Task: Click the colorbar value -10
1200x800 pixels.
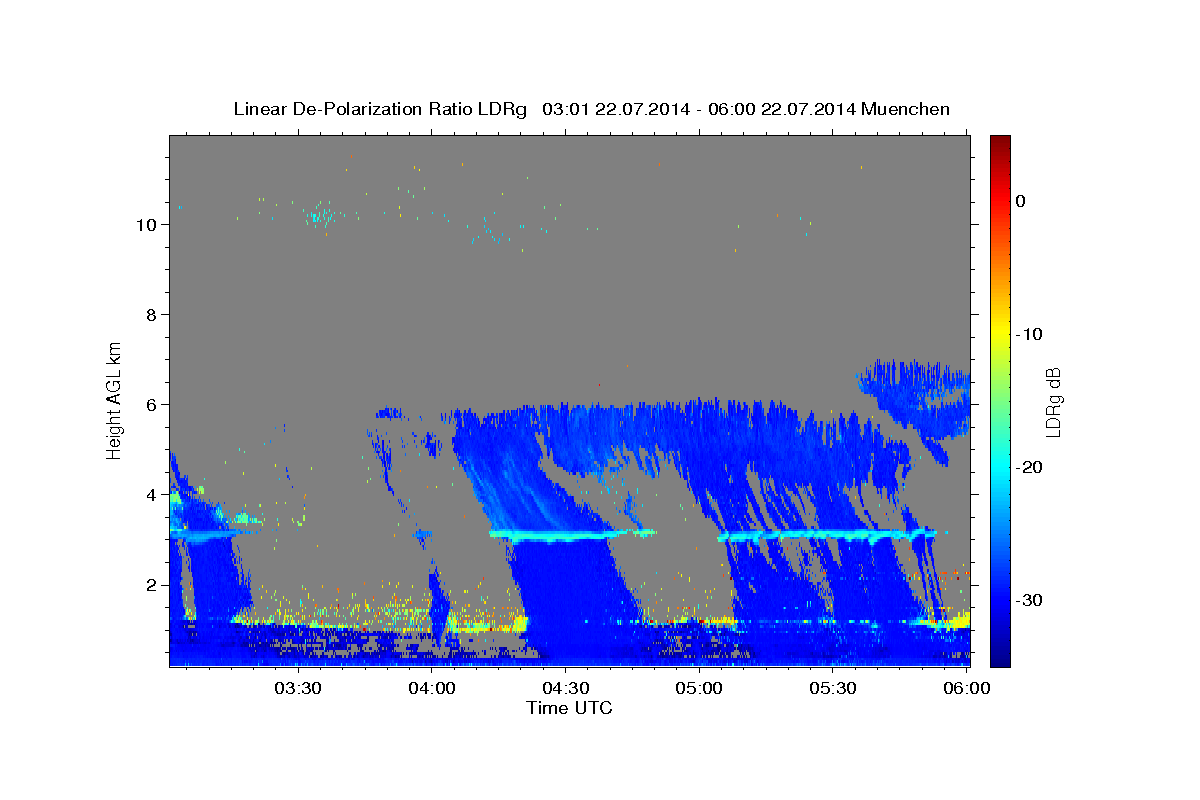Action: pos(1030,334)
